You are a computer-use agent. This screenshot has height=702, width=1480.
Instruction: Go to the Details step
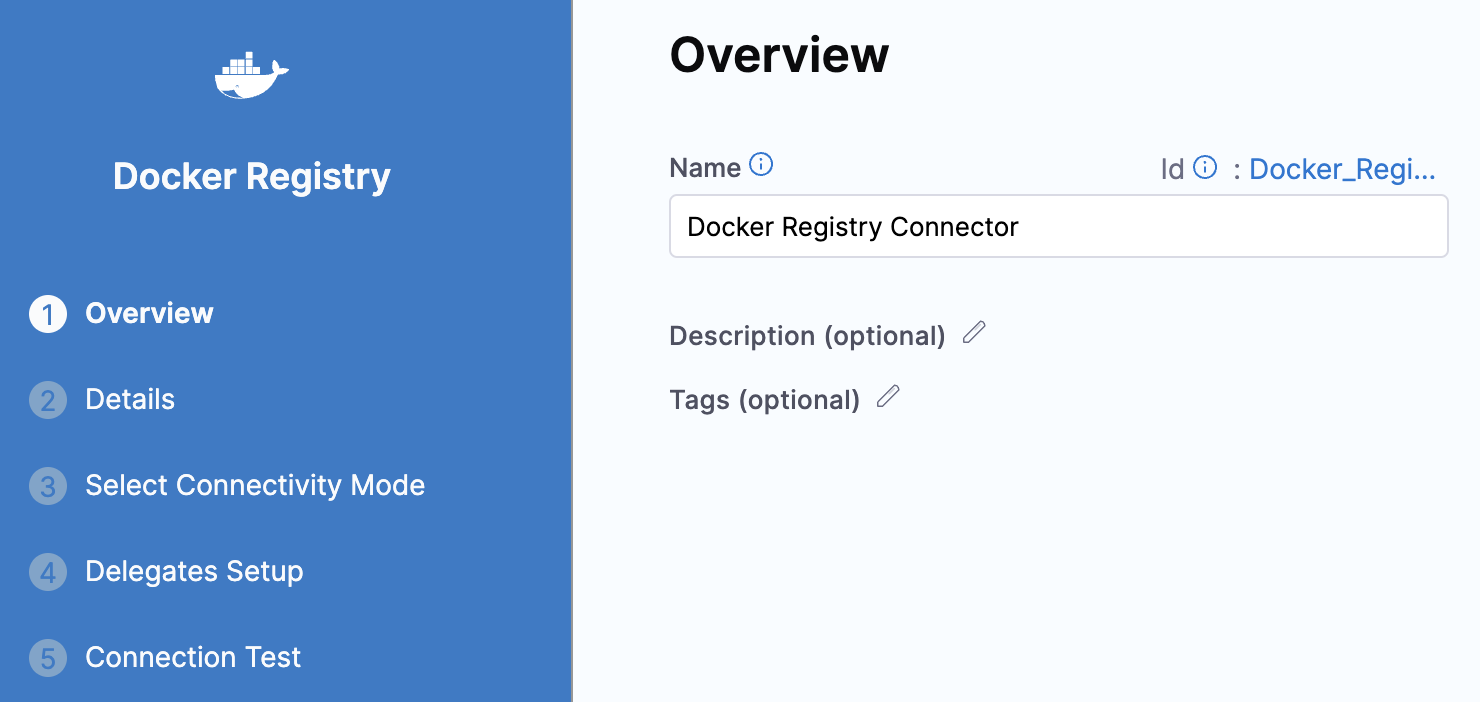(130, 399)
